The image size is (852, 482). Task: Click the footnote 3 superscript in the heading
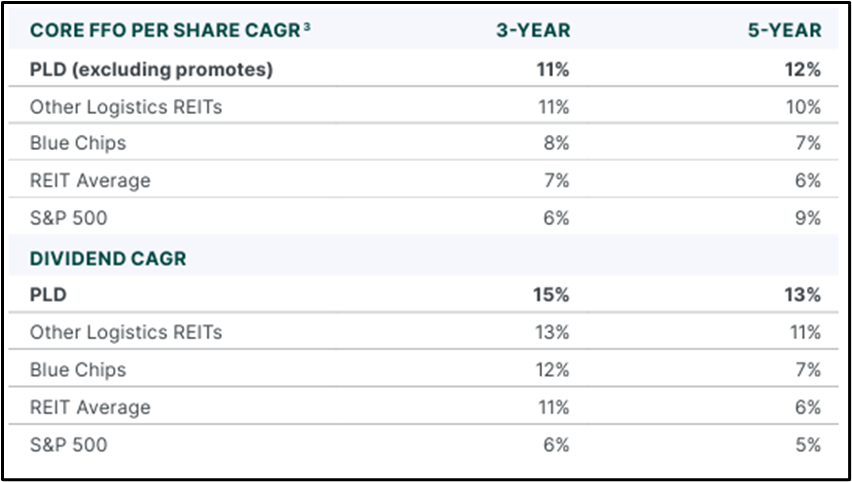point(307,25)
